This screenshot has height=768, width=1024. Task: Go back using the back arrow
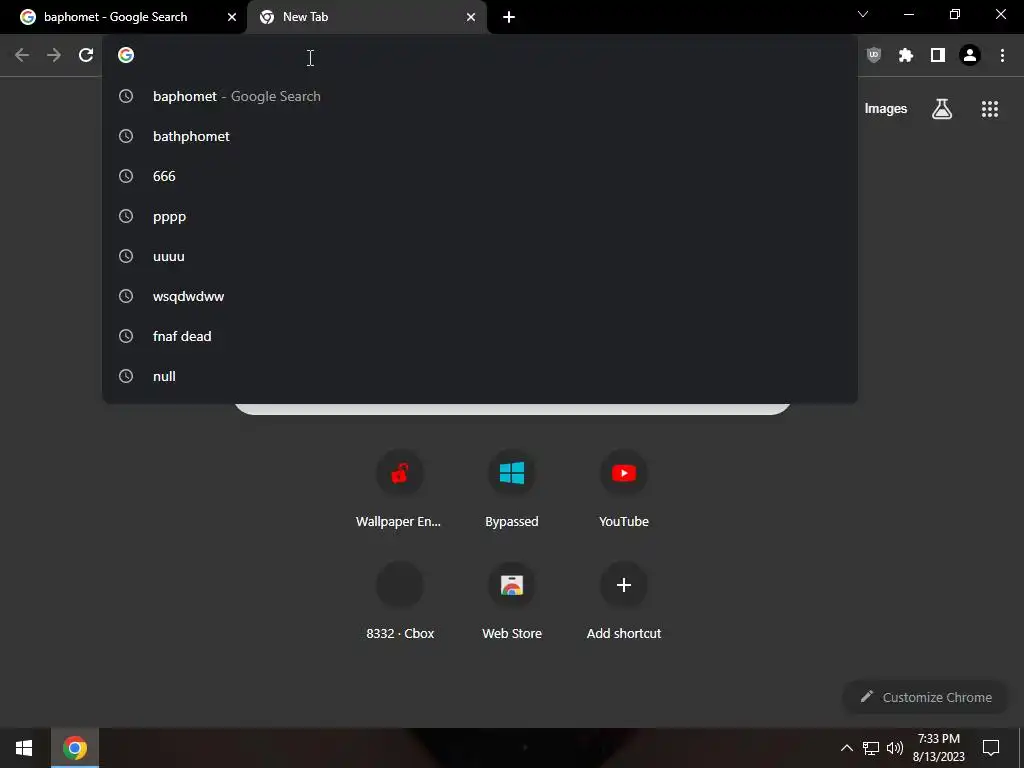pos(22,56)
